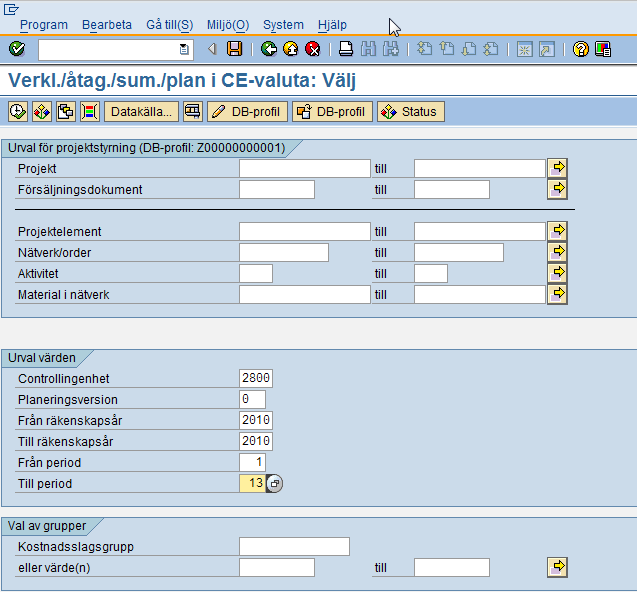
Task: Click the First Page icon
Action: (425, 49)
